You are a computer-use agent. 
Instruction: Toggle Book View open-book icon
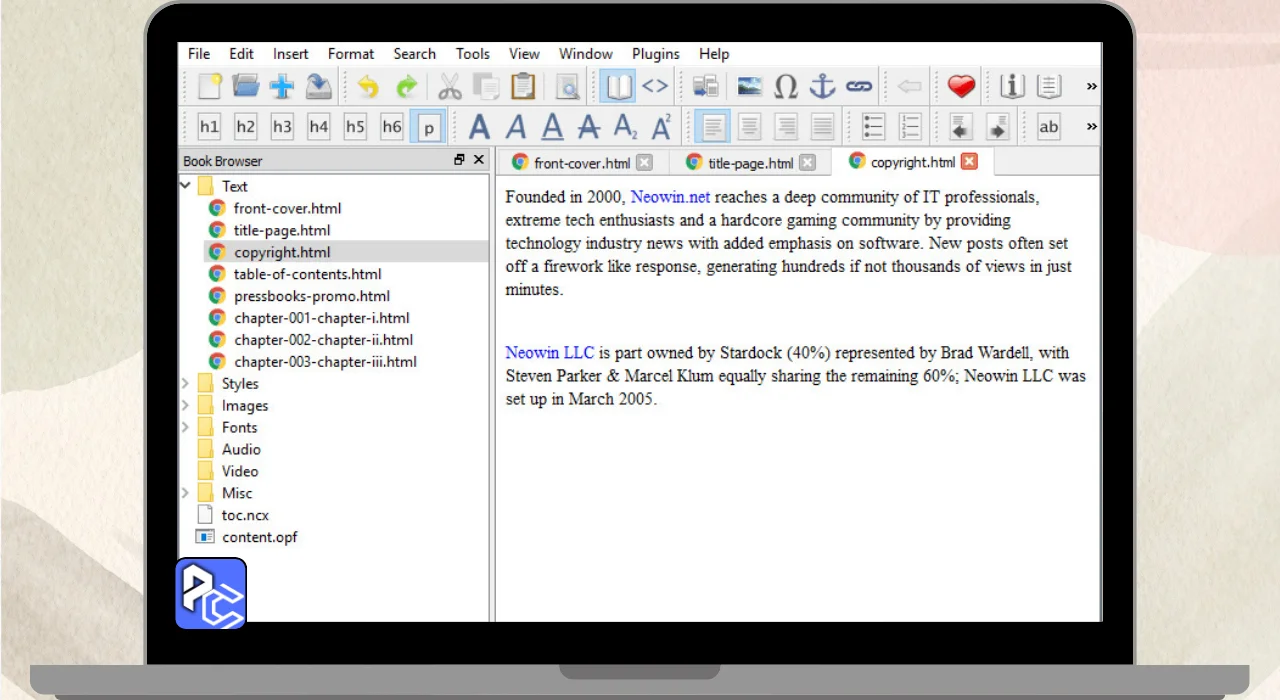pos(619,87)
